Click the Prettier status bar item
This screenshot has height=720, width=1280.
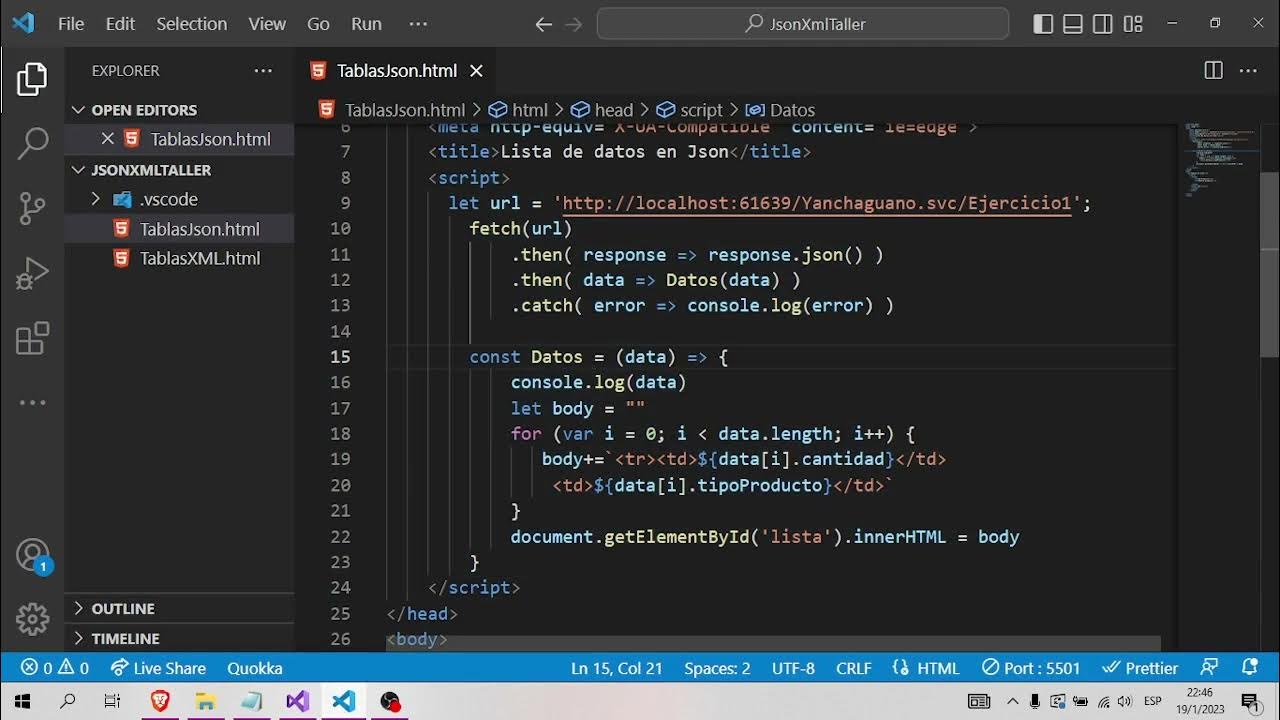(x=1140, y=668)
